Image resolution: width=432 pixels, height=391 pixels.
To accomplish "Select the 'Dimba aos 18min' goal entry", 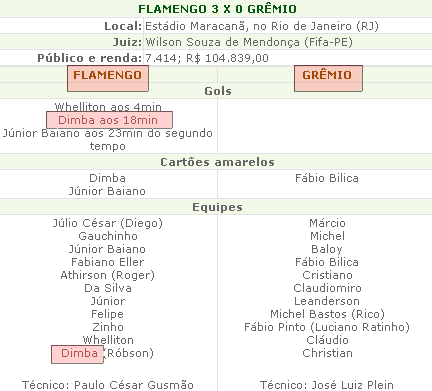I will coord(109,120).
